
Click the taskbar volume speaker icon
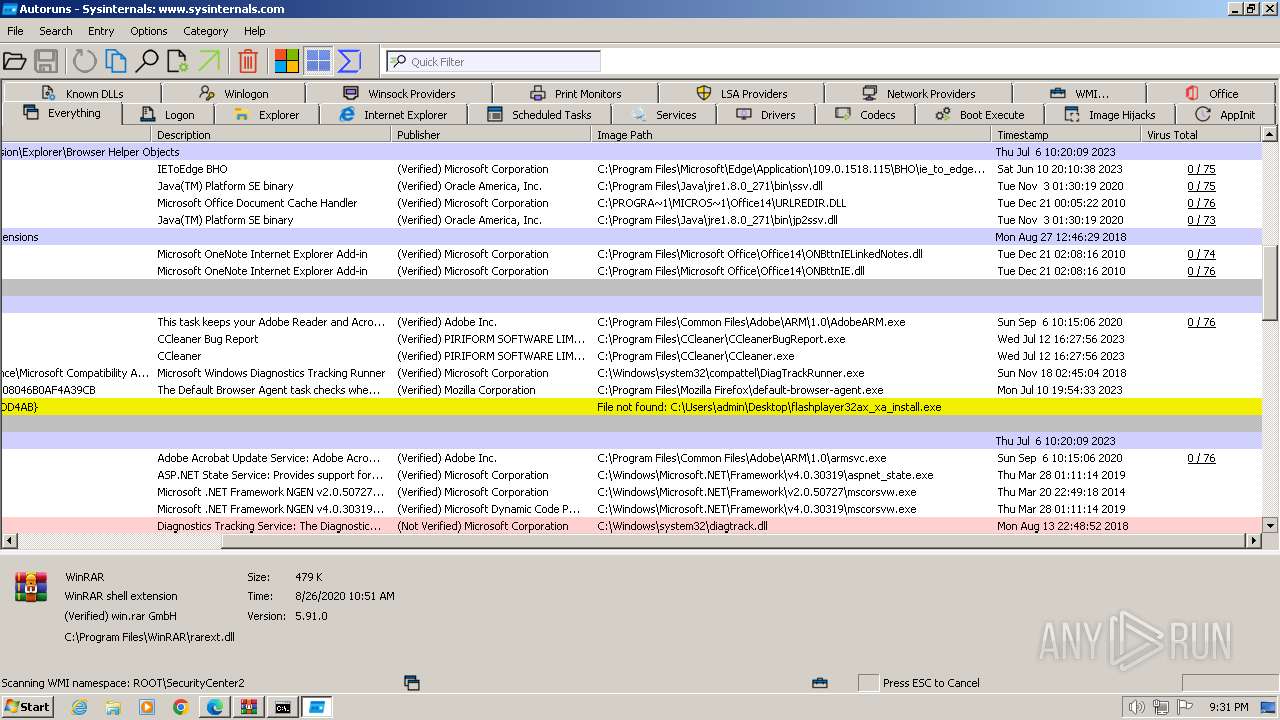1136,708
